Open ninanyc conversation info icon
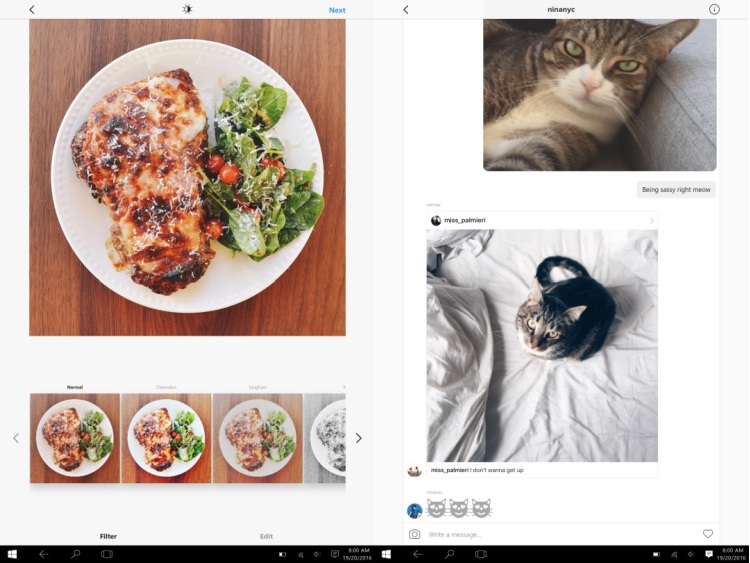This screenshot has width=750, height=563. point(714,10)
